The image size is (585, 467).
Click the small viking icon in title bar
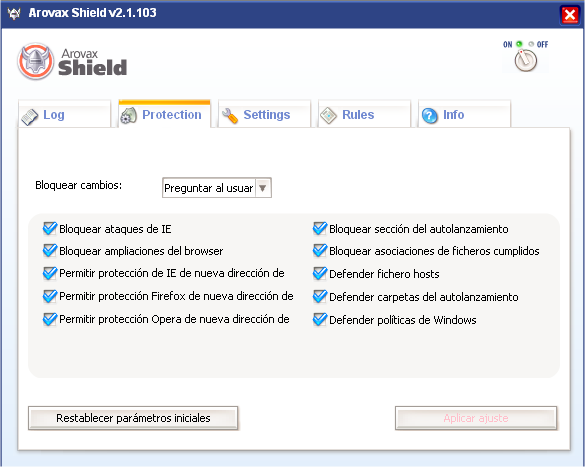point(14,13)
